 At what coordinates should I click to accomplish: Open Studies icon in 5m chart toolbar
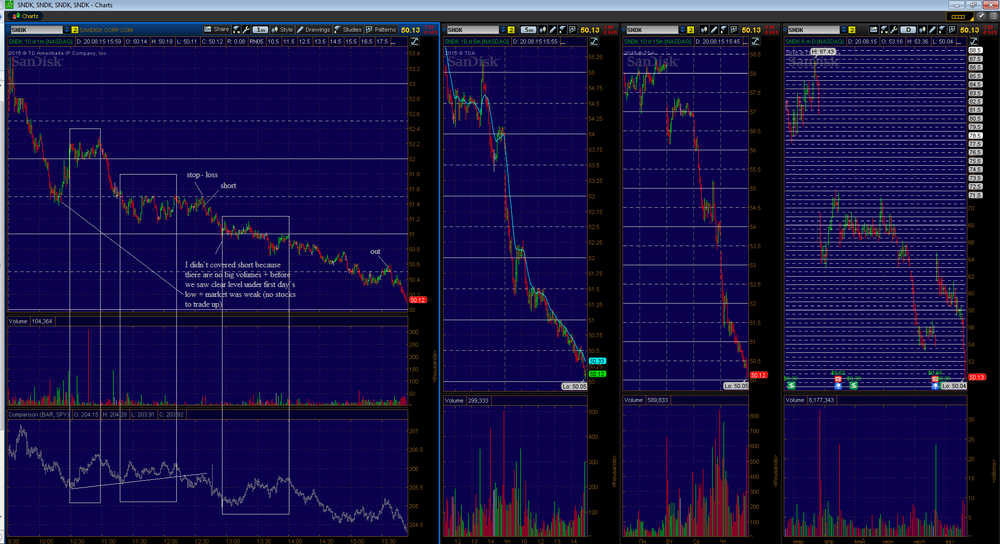tap(562, 30)
